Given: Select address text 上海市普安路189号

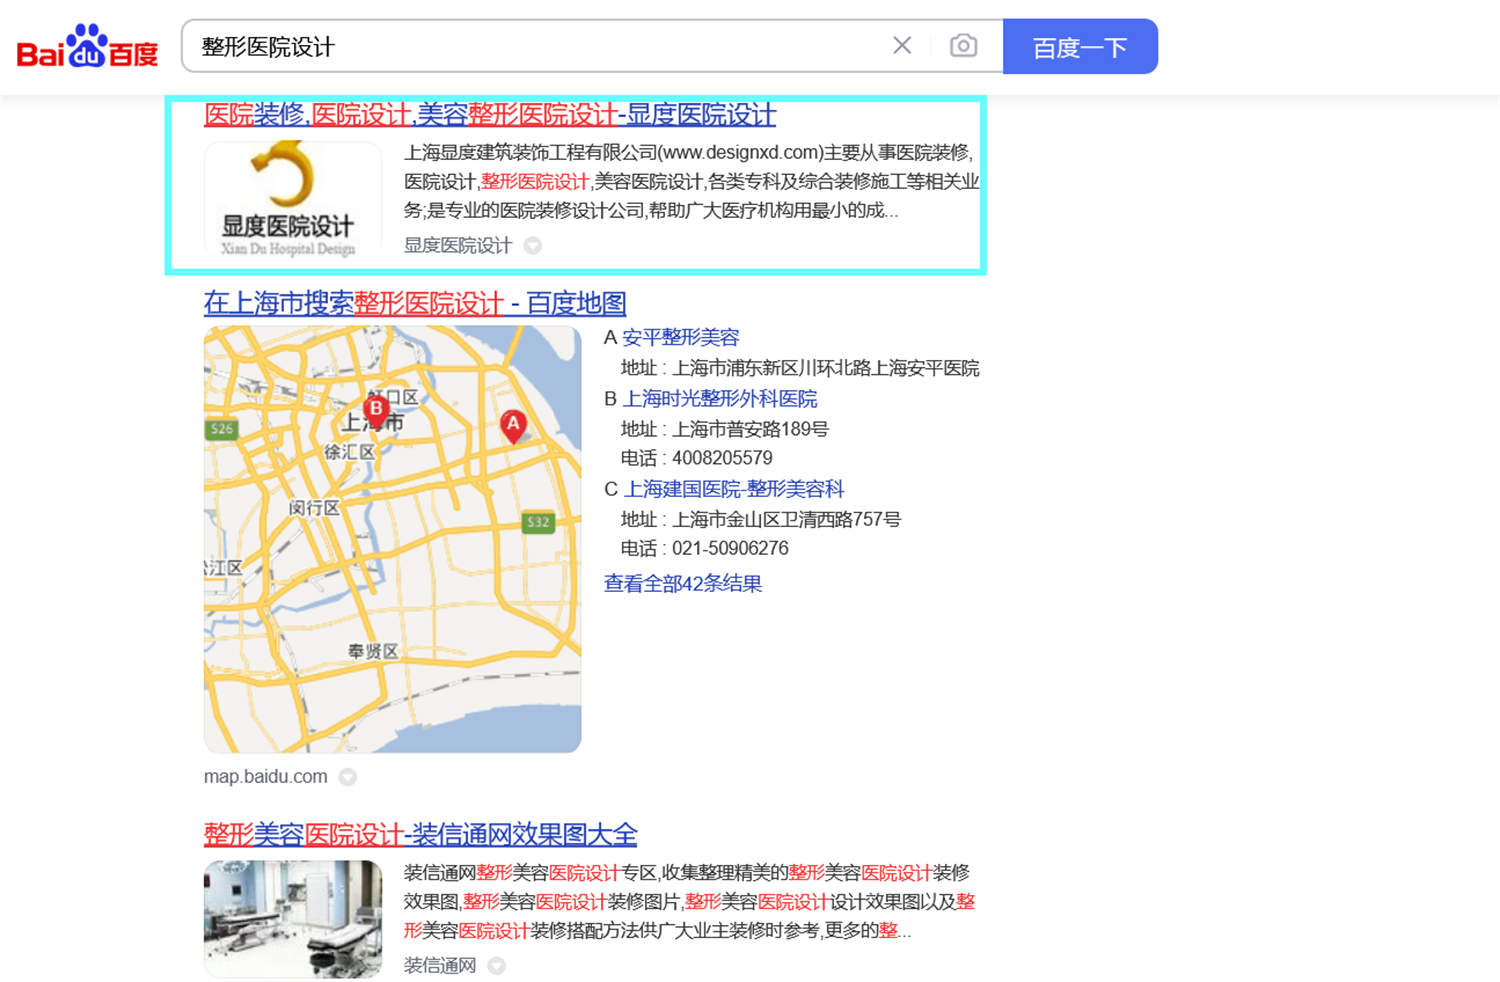Looking at the screenshot, I should click(x=750, y=429).
